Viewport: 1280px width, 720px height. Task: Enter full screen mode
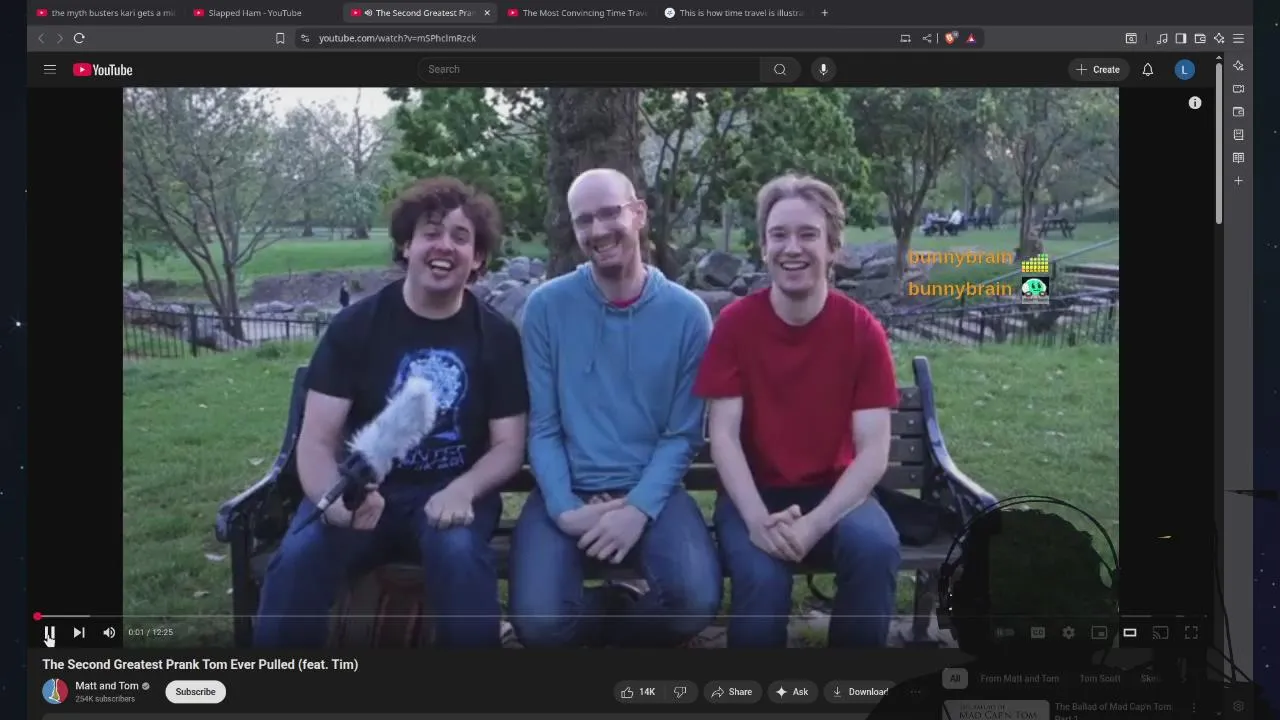coord(1191,632)
